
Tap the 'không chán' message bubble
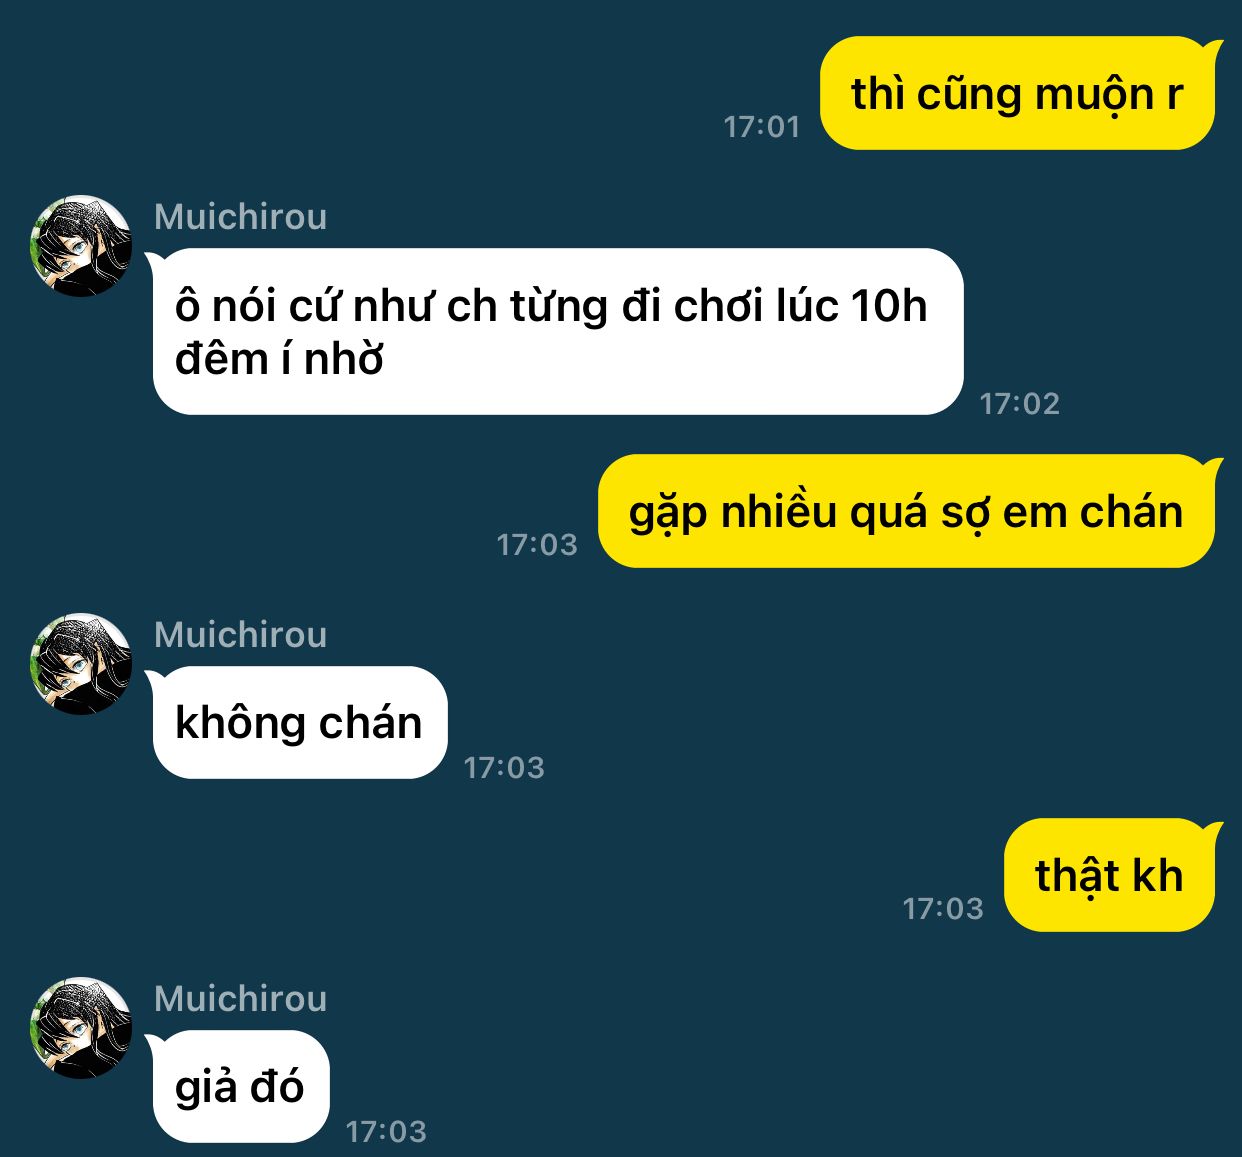coord(298,722)
